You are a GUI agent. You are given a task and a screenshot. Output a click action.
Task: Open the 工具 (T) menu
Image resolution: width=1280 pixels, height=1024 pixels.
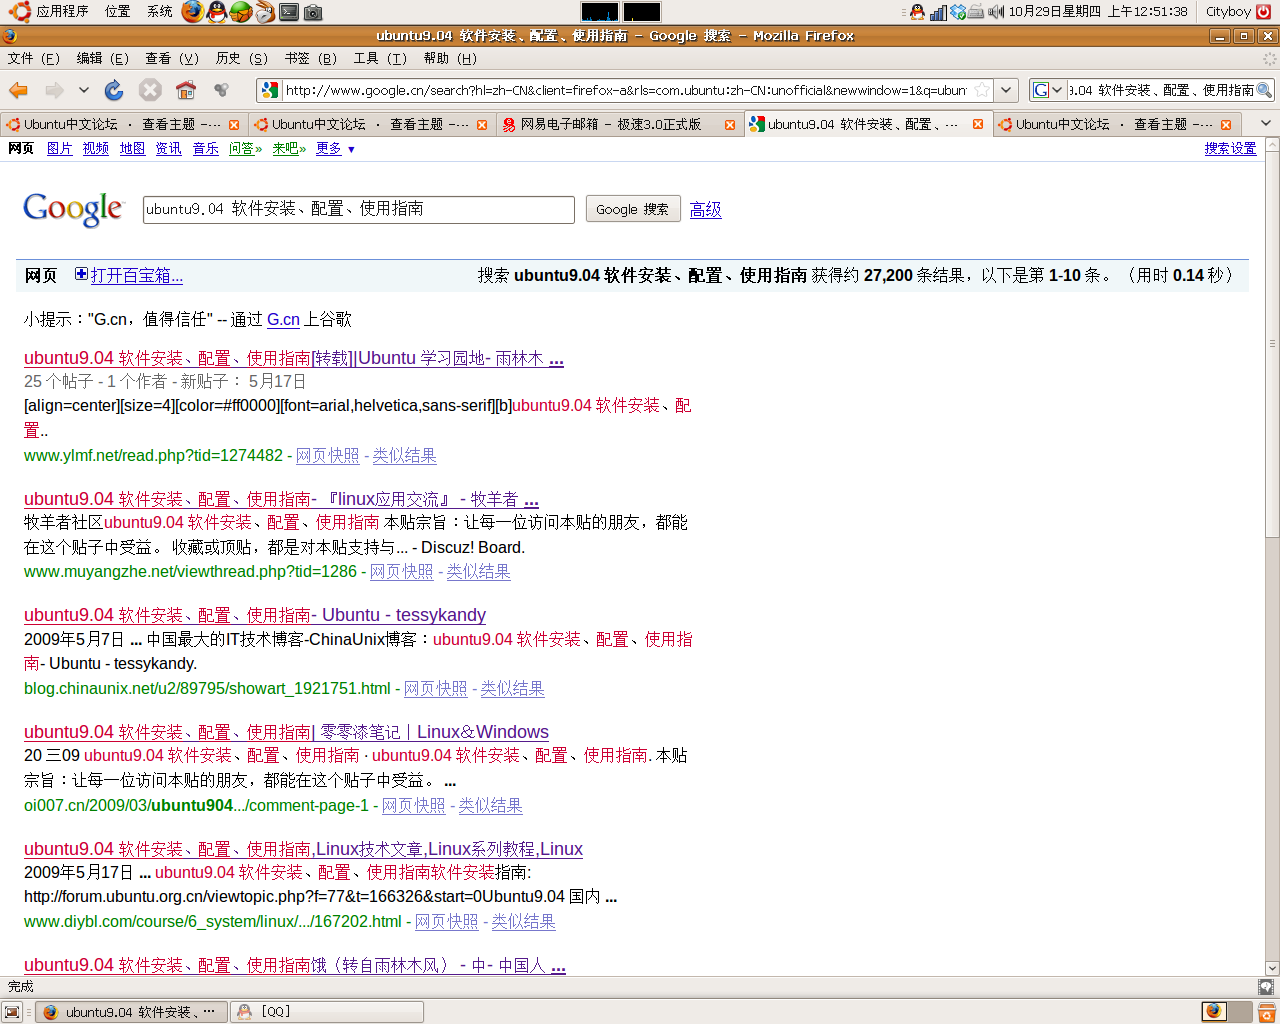coord(380,59)
